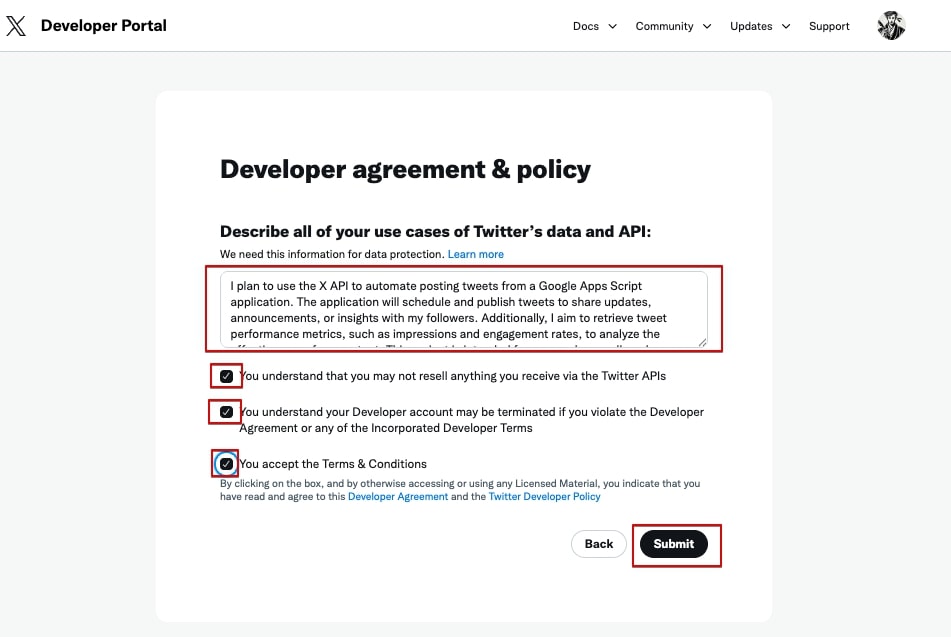Open the Twitter Developer Policy link

coord(545,496)
